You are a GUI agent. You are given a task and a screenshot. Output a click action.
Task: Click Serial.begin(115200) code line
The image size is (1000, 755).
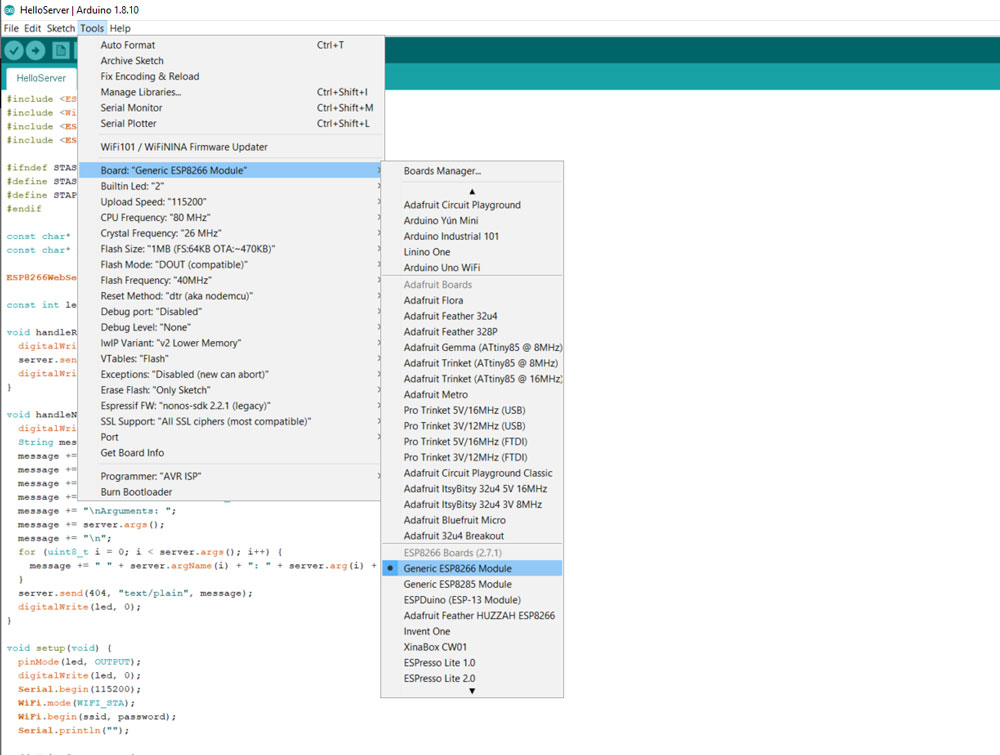(x=80, y=689)
